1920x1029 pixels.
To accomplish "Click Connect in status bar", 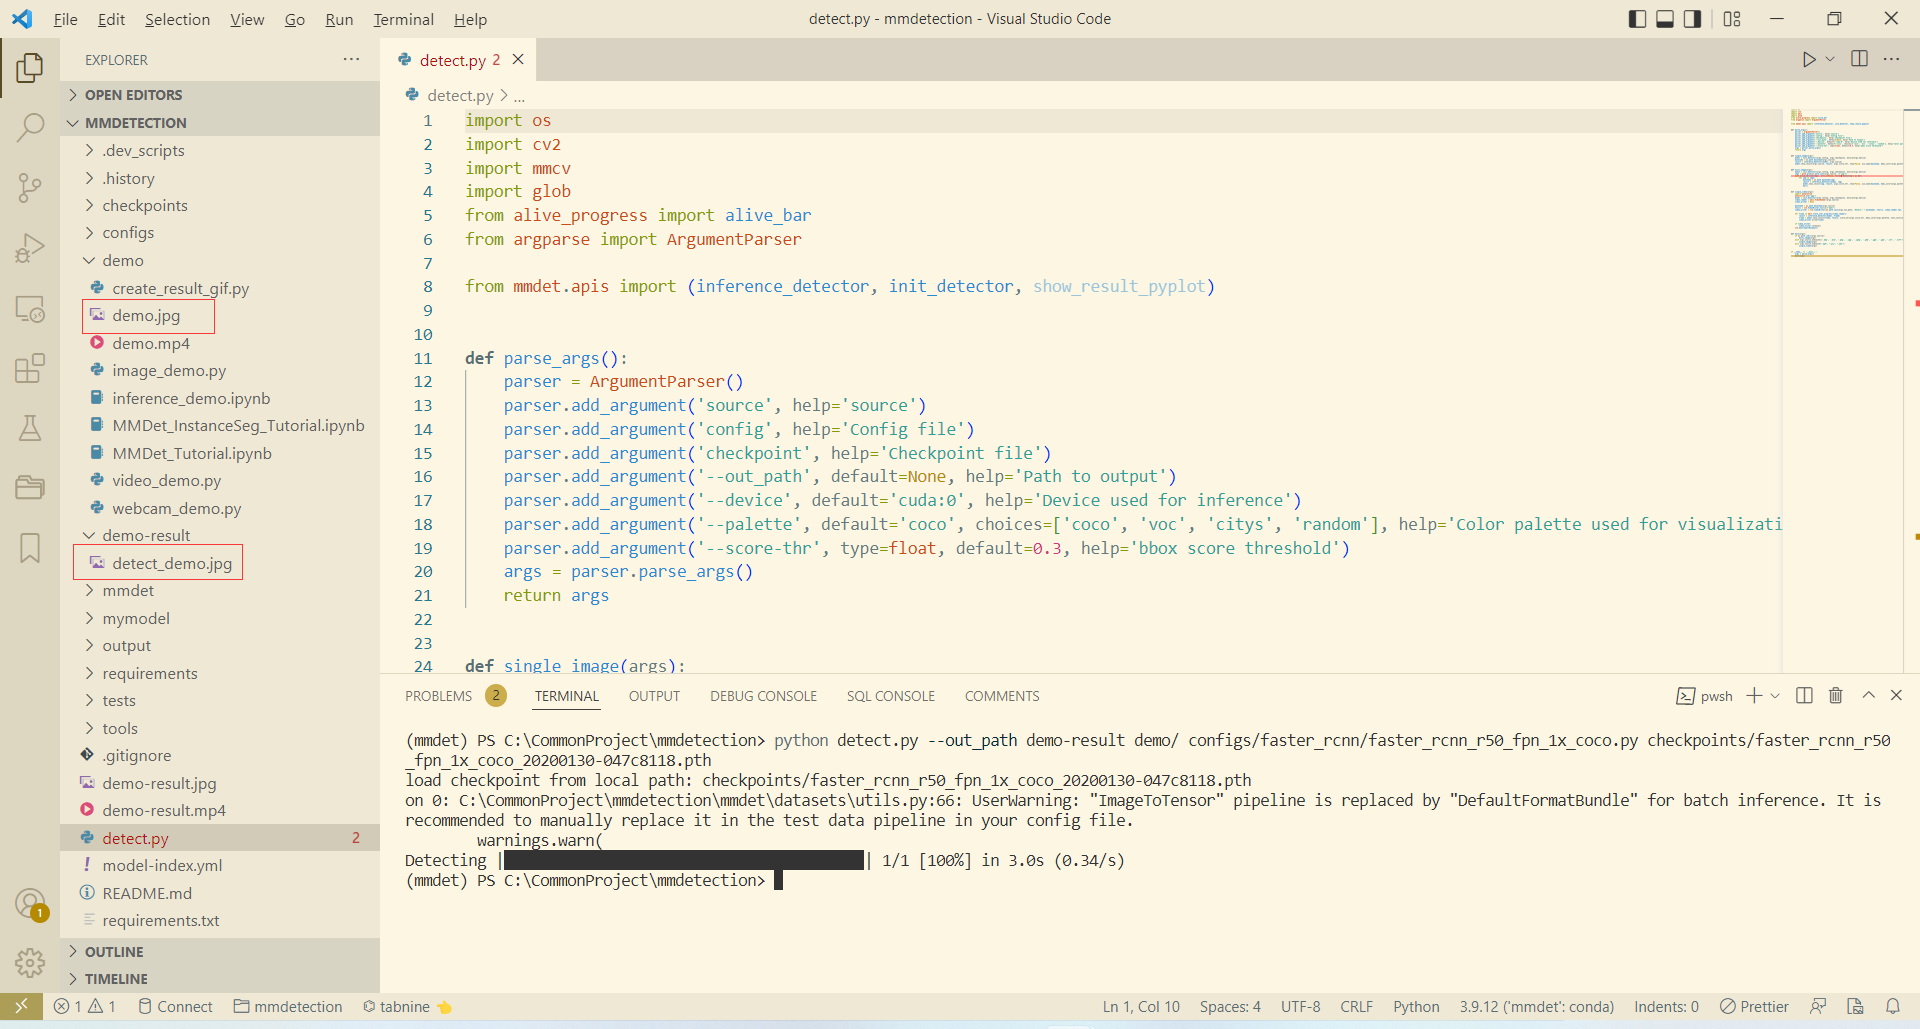I will coord(175,1006).
